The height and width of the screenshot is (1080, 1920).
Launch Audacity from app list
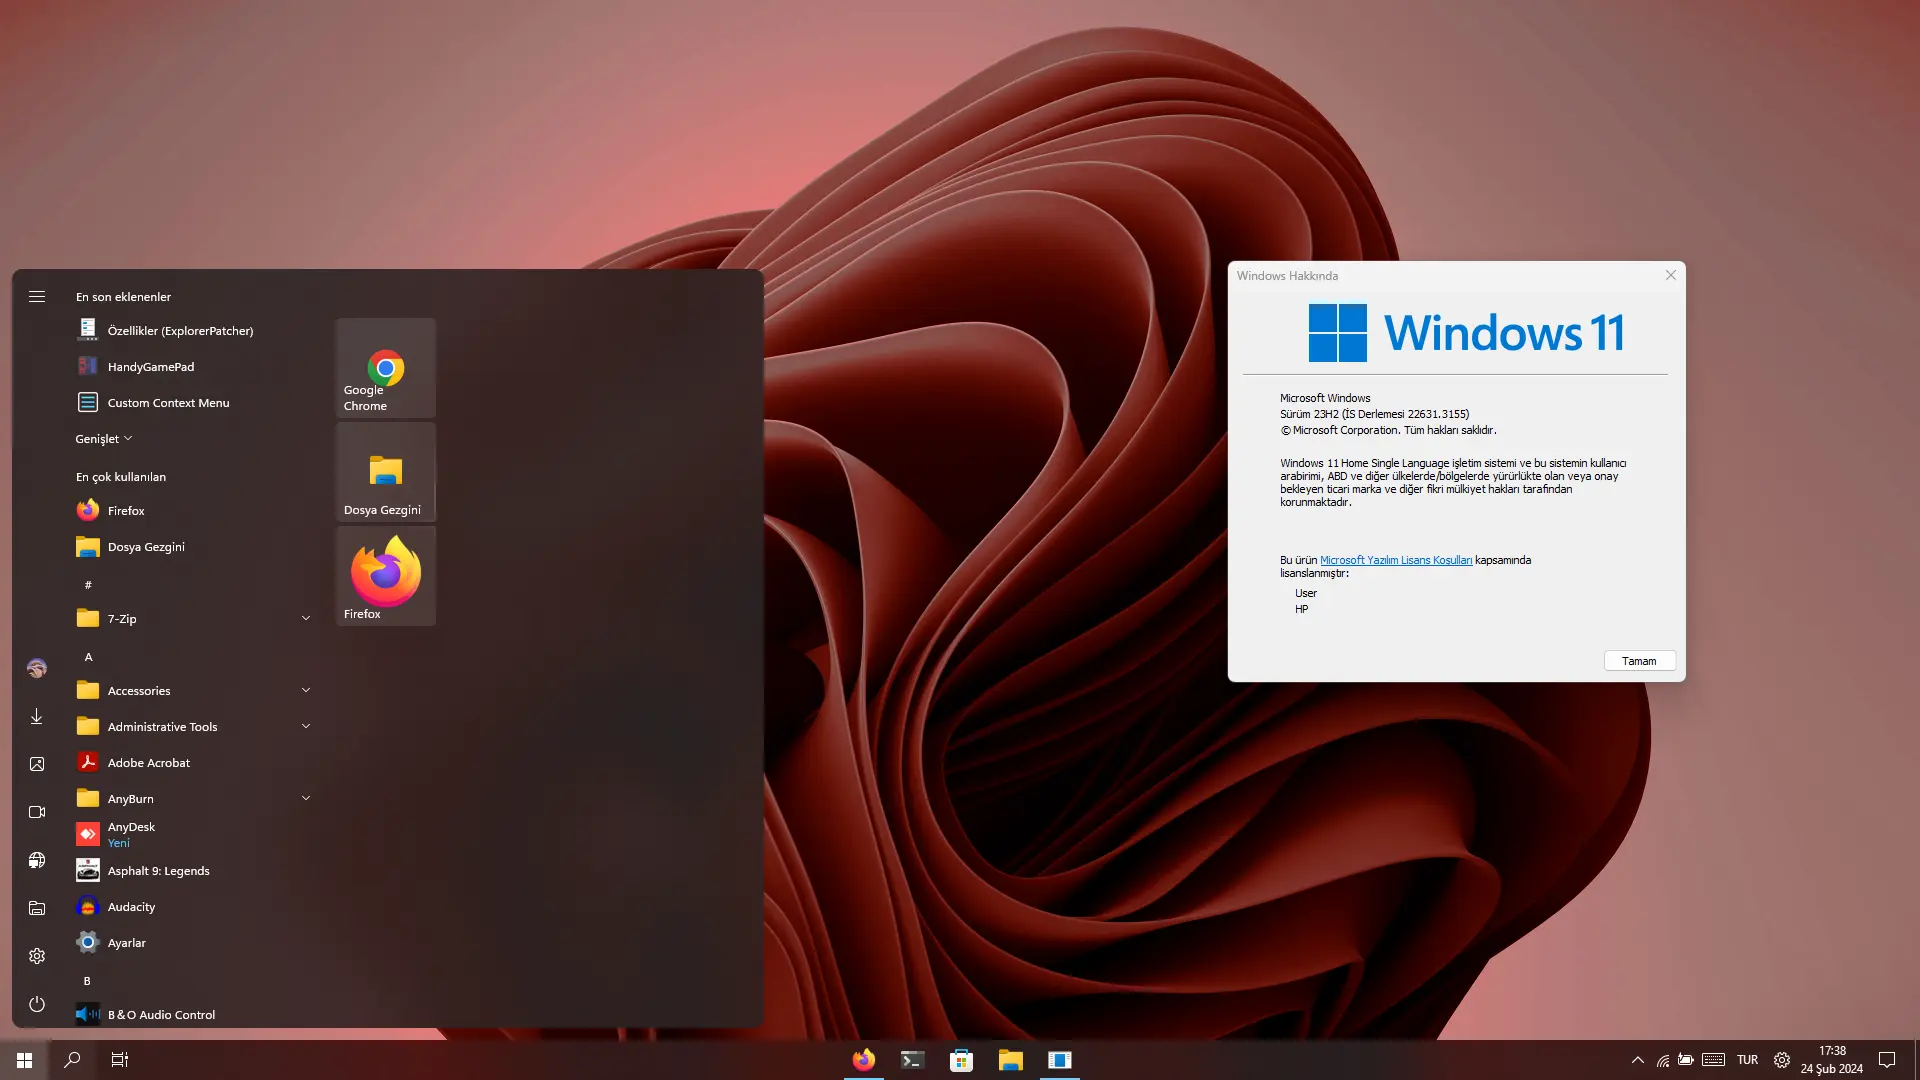point(194,906)
